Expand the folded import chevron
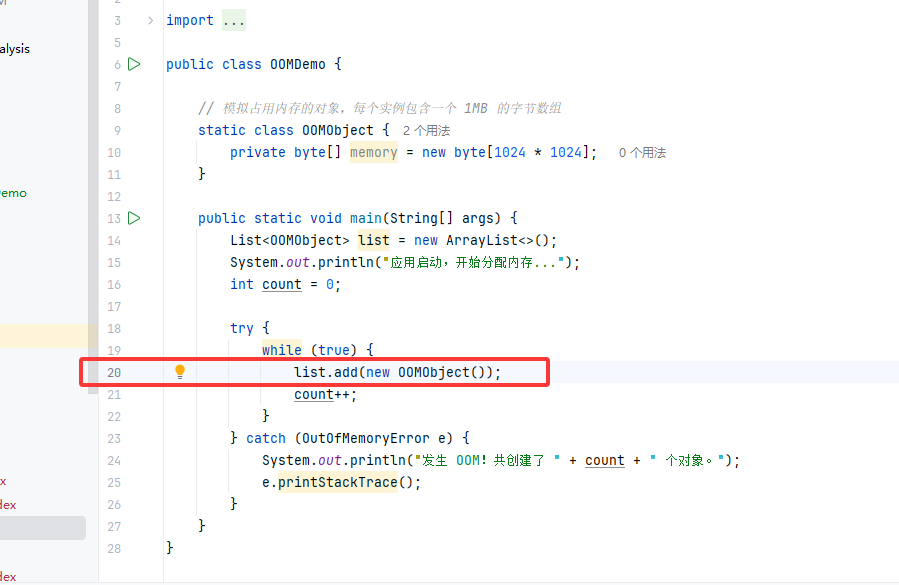 [150, 20]
